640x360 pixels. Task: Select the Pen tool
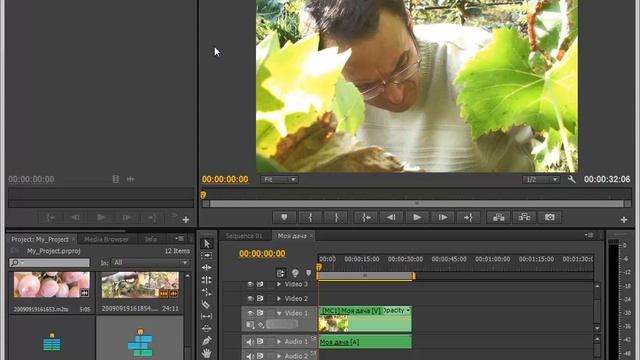tap(207, 340)
